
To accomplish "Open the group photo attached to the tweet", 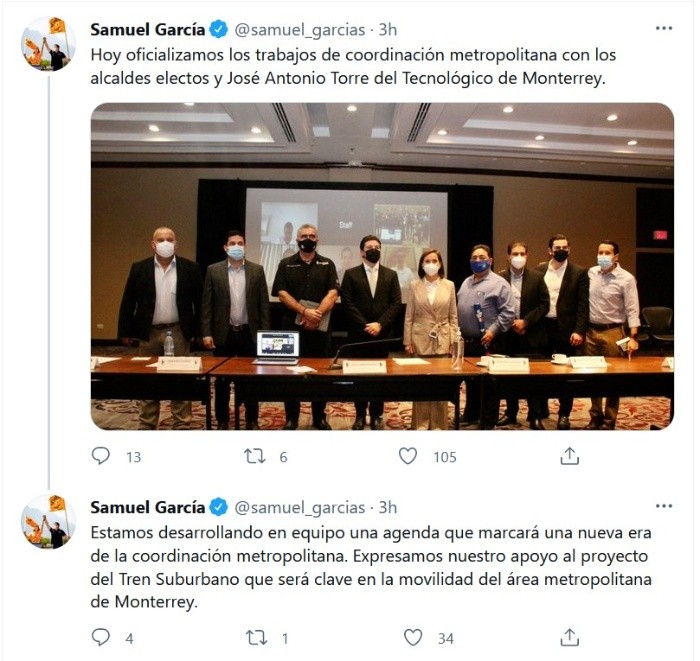I will tap(382, 266).
